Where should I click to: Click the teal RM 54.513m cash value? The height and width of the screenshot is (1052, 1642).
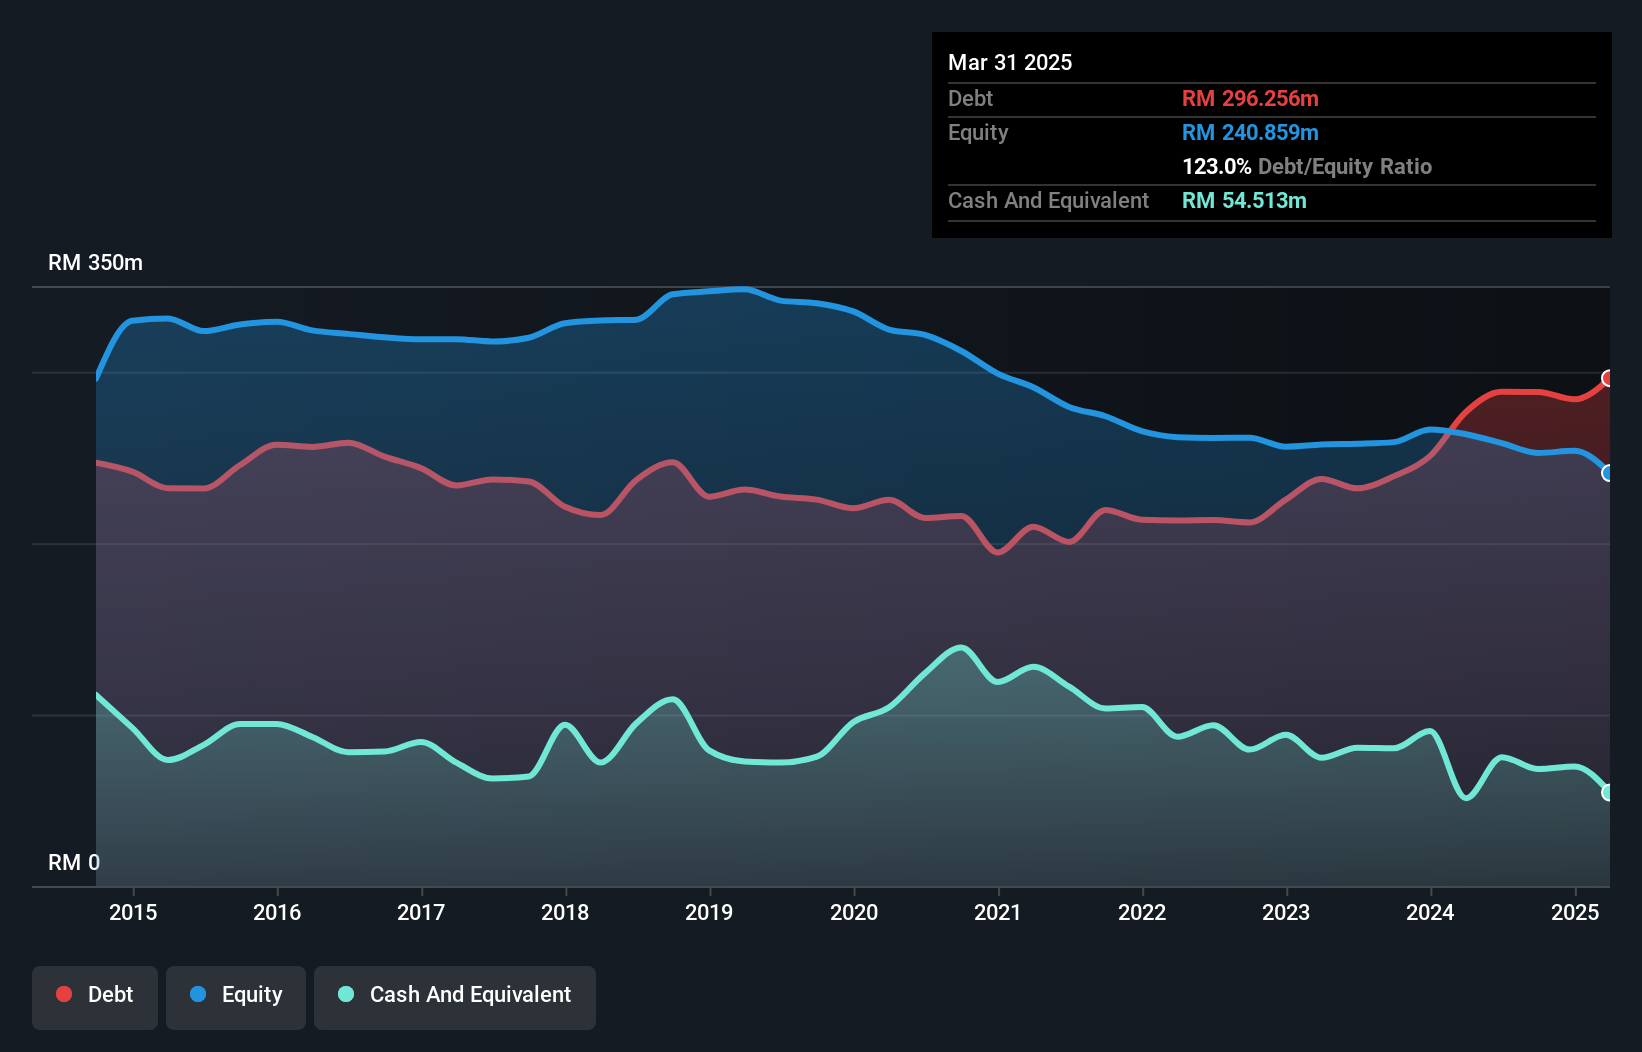[1244, 200]
